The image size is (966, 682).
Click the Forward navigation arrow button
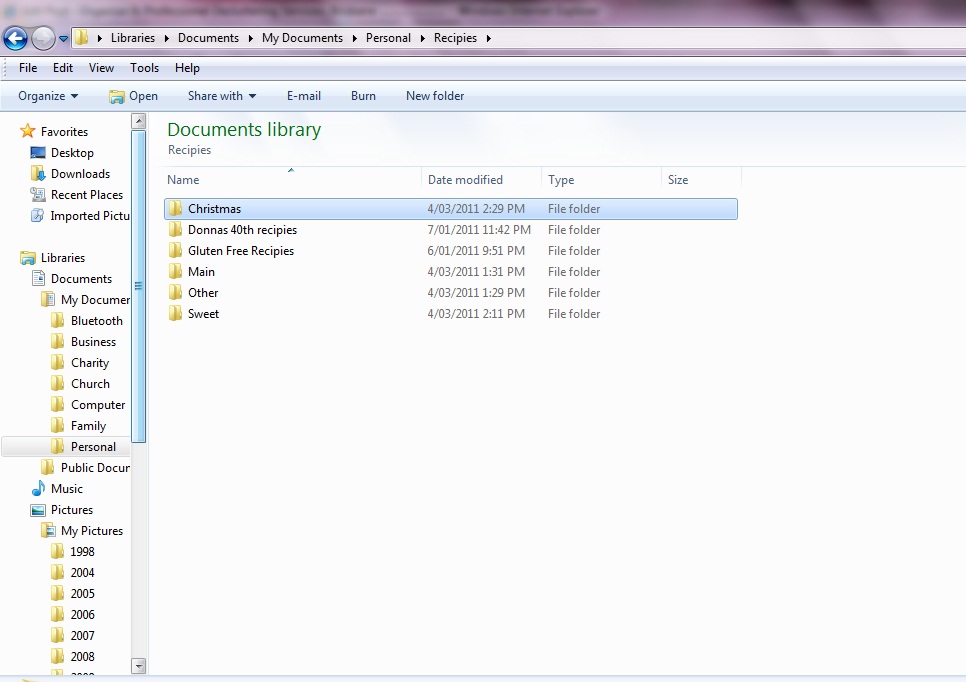[x=43, y=39]
